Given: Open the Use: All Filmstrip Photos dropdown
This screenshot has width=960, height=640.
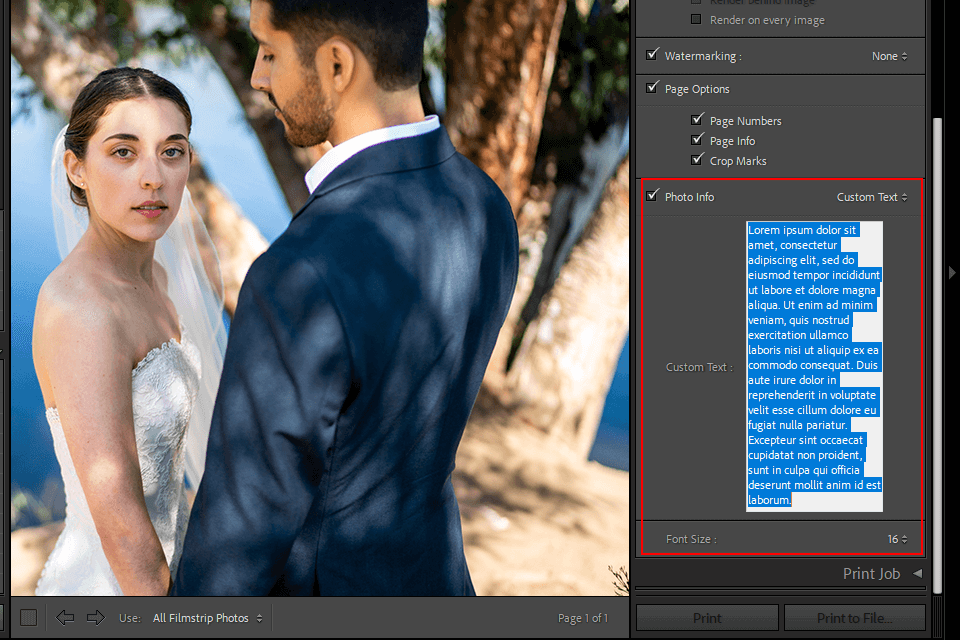Looking at the screenshot, I should click(208, 618).
